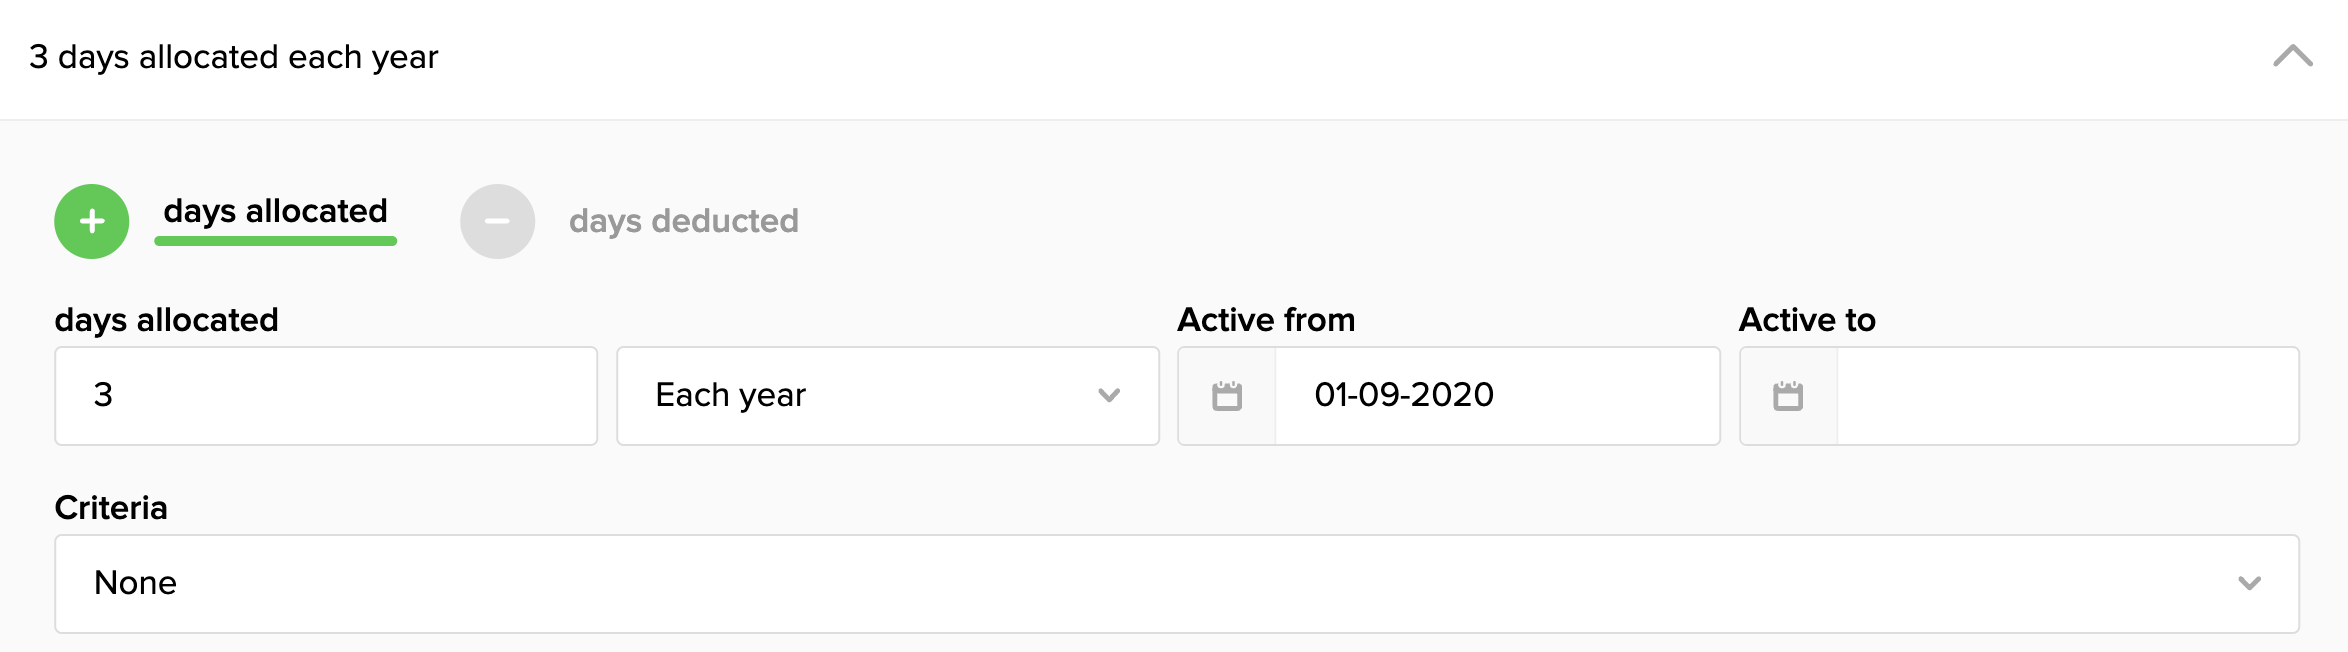Viewport: 2348px width, 652px height.
Task: Click the Each year dropdown chevron
Action: [1108, 396]
